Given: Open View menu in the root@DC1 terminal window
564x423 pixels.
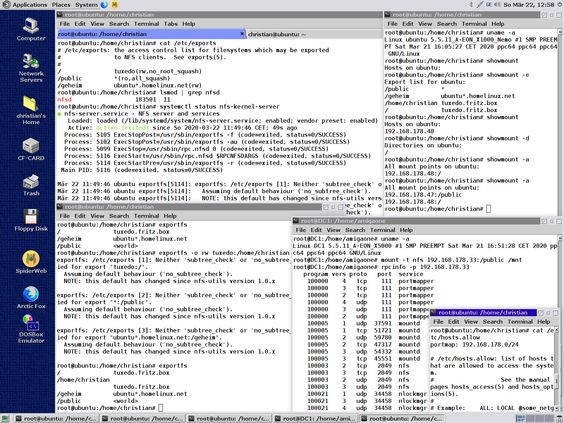Looking at the screenshot, I should 333,230.
